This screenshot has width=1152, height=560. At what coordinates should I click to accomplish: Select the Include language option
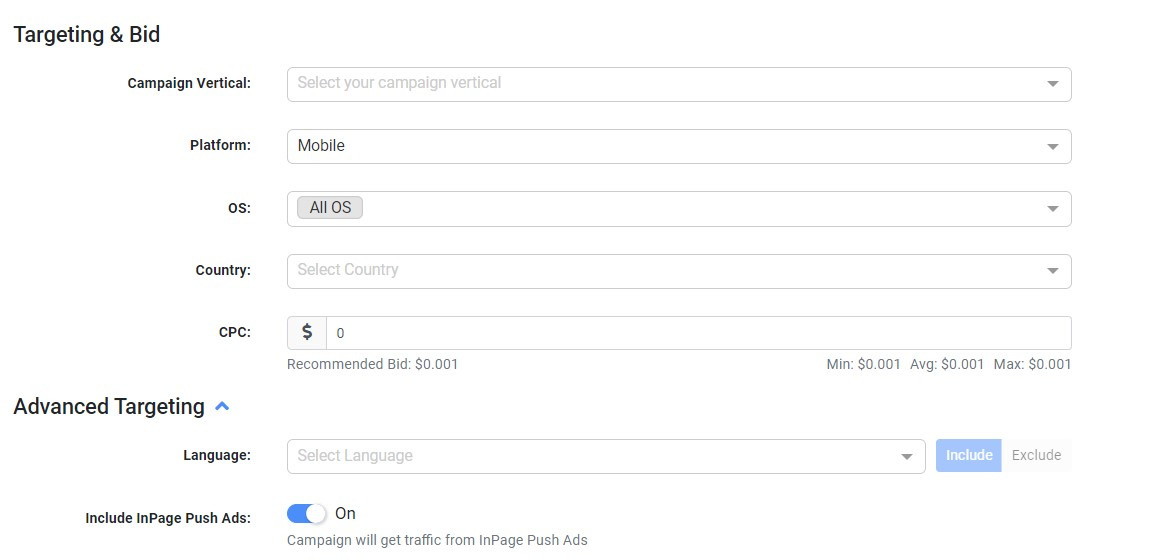tap(968, 456)
